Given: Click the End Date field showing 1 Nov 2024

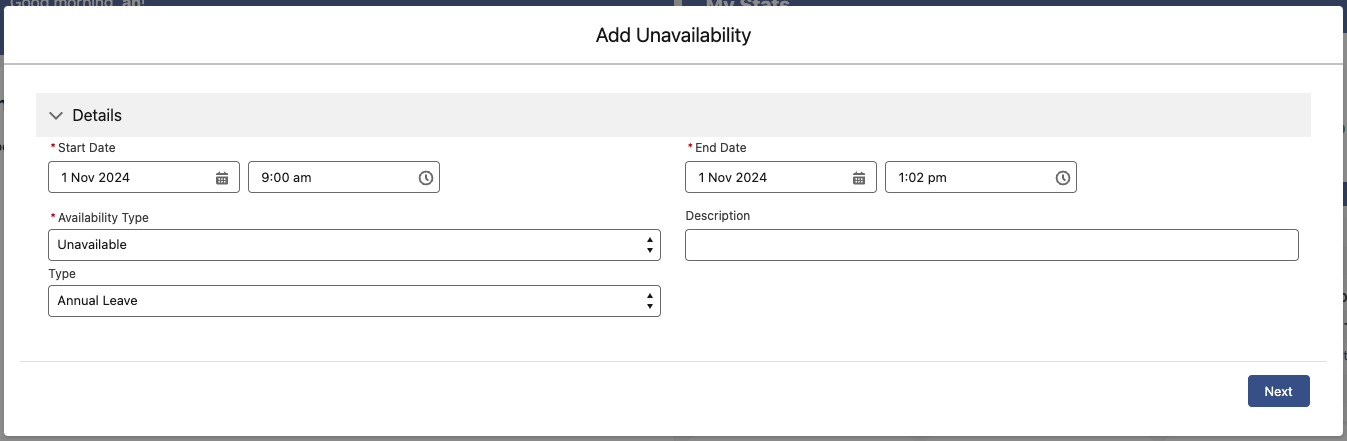Looking at the screenshot, I should 767,178.
